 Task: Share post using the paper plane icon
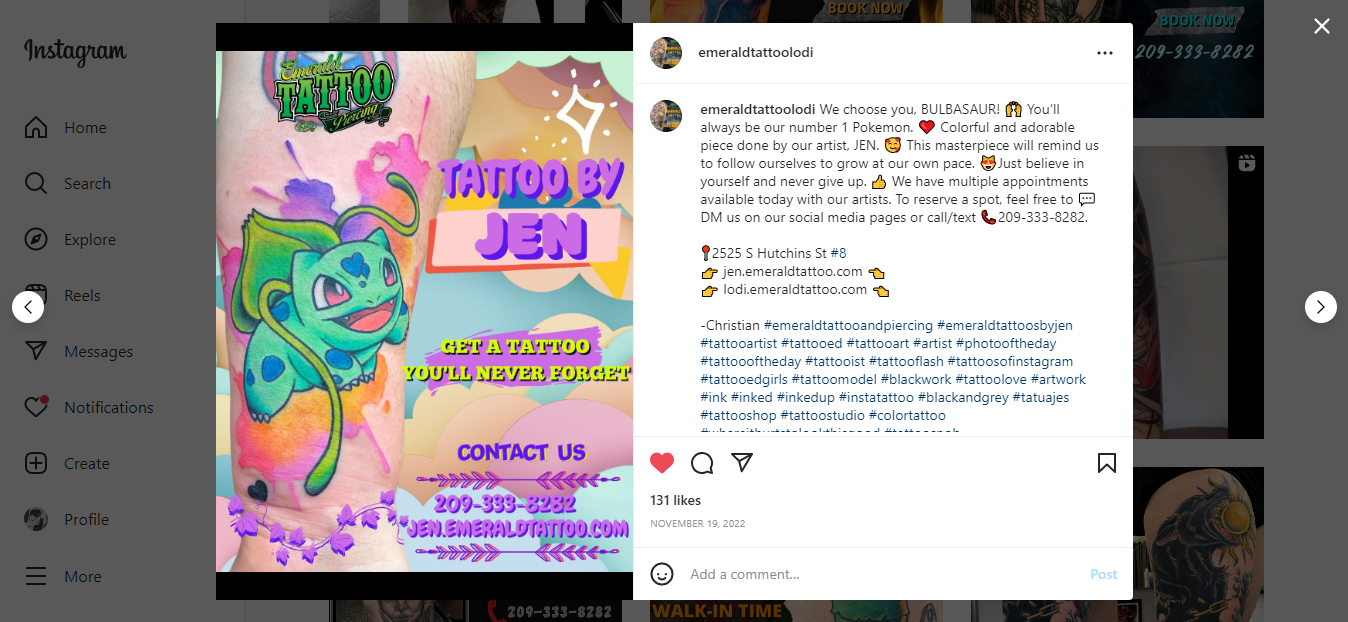click(x=741, y=462)
